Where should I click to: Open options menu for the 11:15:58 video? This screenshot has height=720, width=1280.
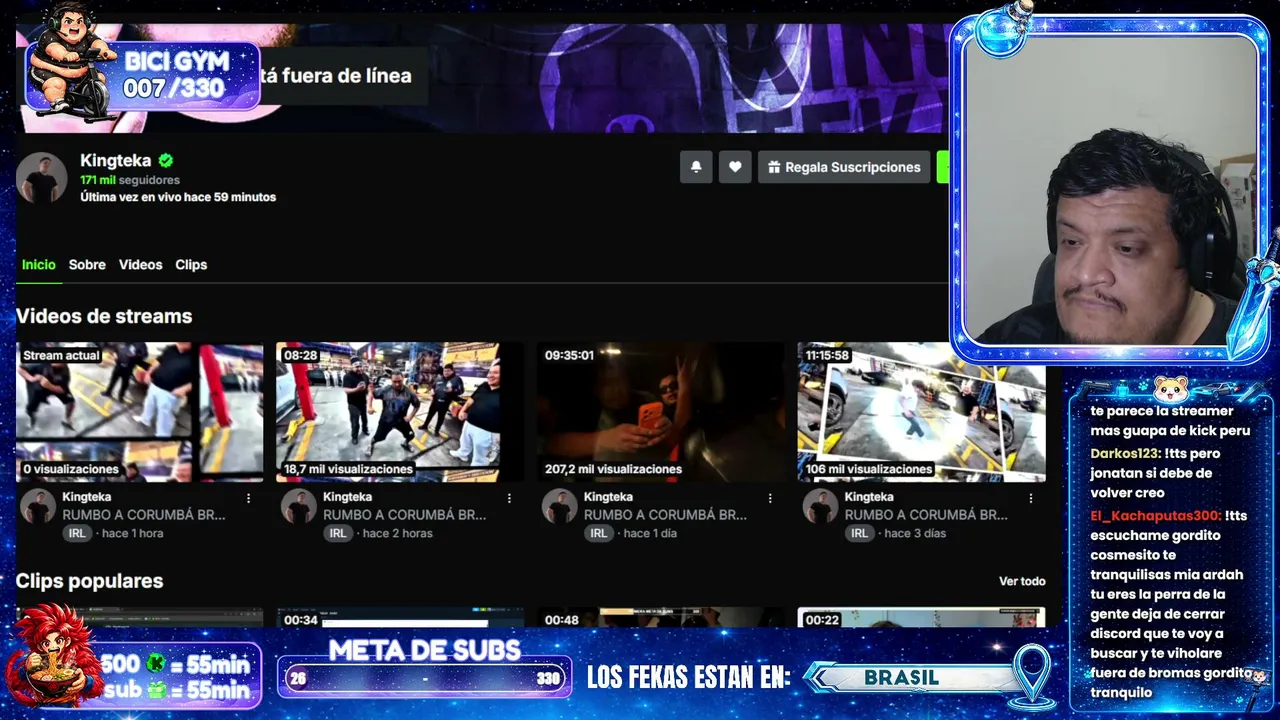coord(1031,498)
